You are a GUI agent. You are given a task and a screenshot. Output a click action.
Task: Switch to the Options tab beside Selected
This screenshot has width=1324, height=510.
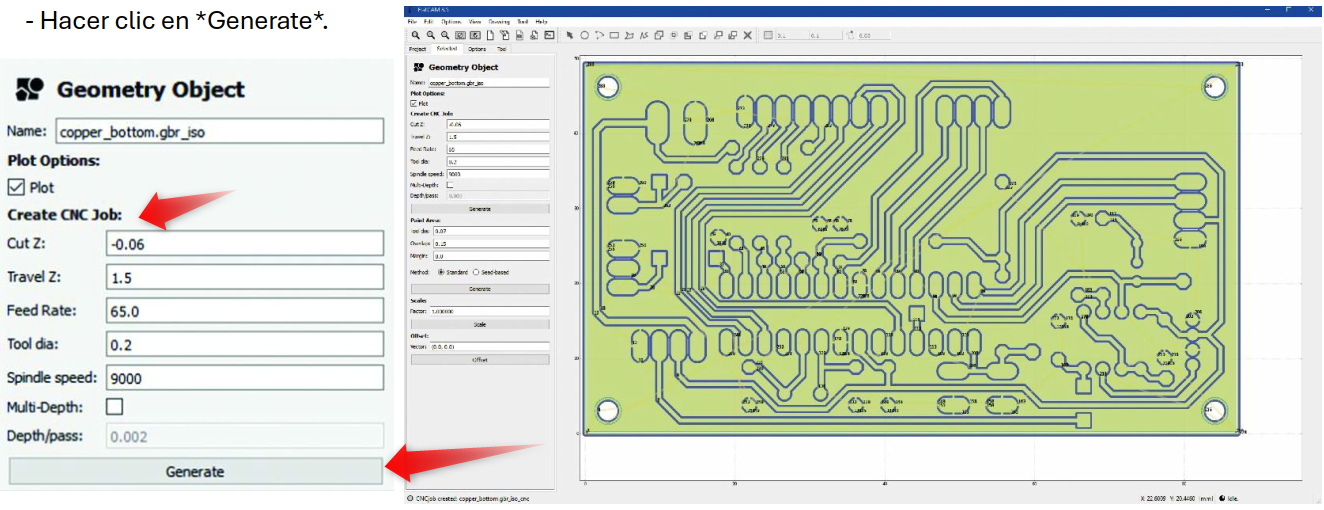(477, 48)
